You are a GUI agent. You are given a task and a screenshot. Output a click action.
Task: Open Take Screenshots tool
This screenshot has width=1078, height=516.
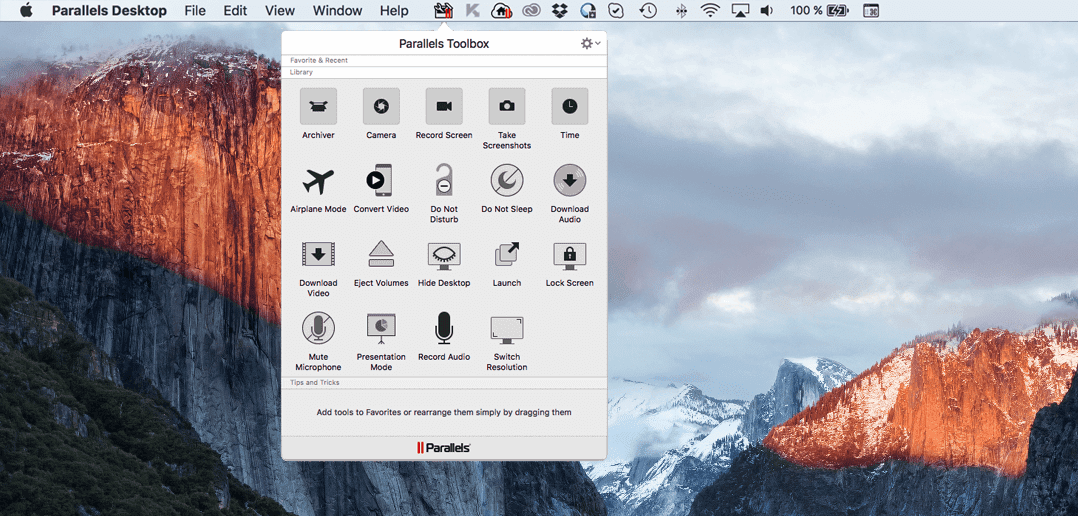point(507,106)
